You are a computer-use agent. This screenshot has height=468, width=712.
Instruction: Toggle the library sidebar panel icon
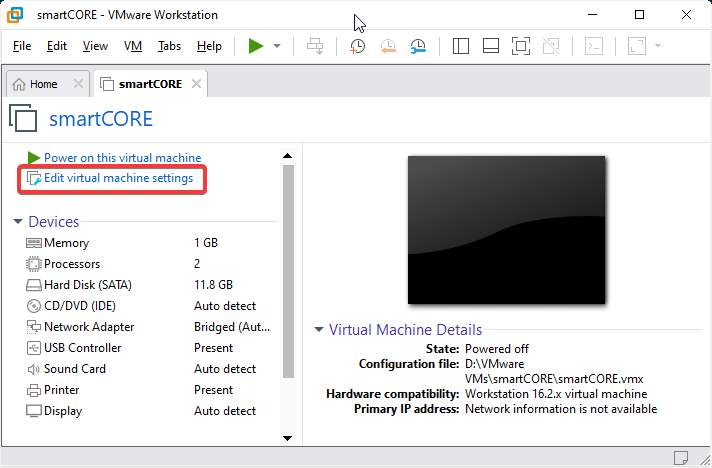point(461,46)
